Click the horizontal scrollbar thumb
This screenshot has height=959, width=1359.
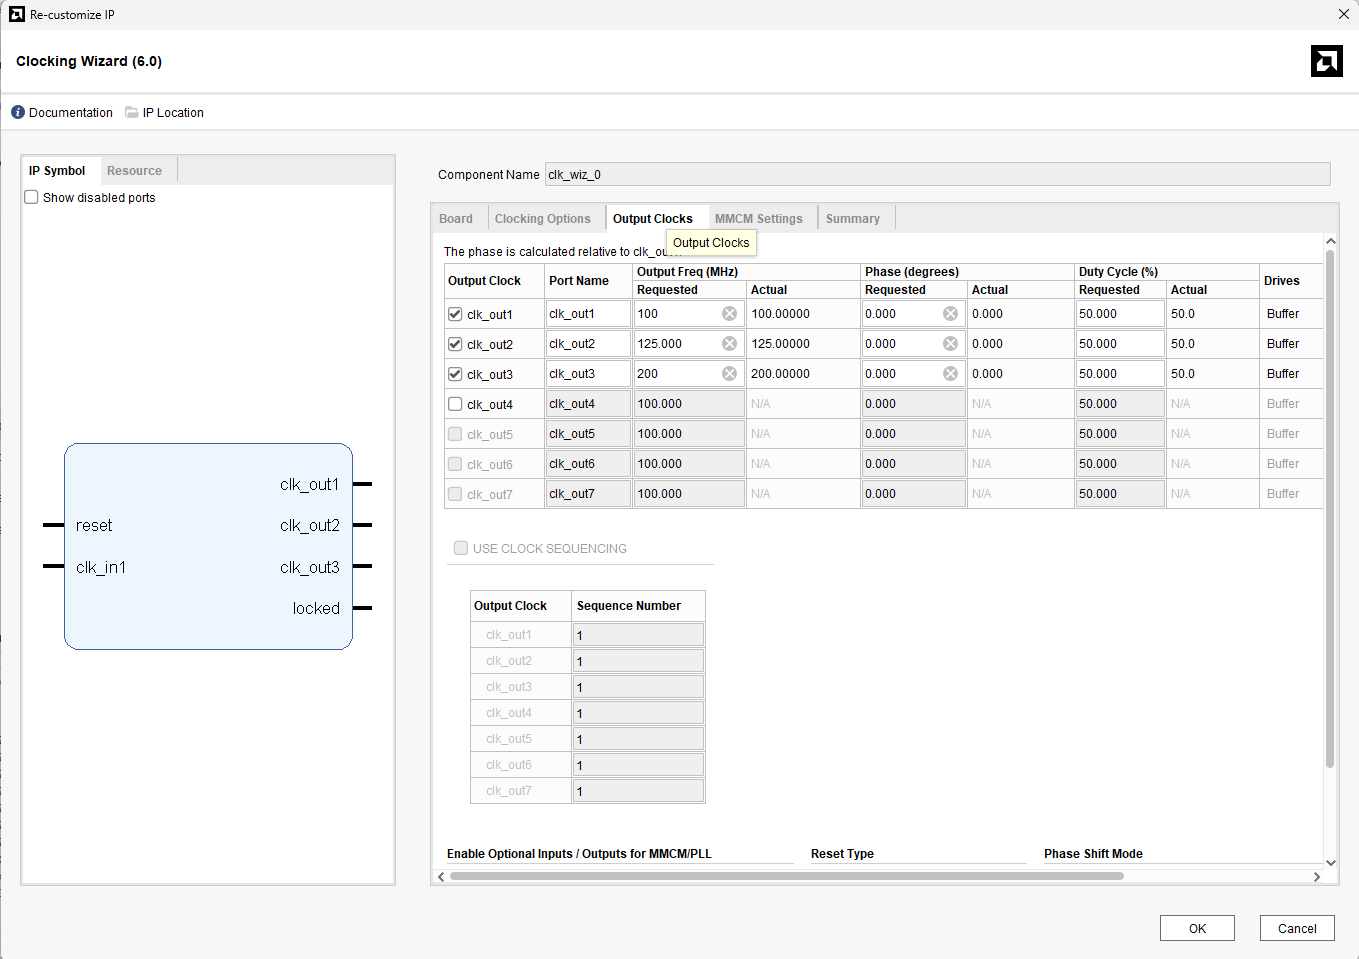click(x=786, y=876)
